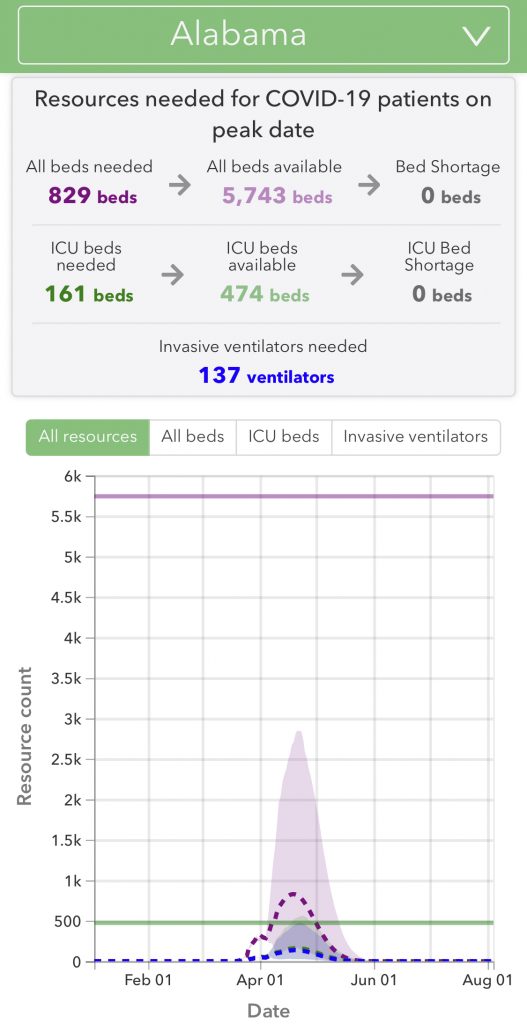Click the 161 ICU beds needed value

click(89, 295)
